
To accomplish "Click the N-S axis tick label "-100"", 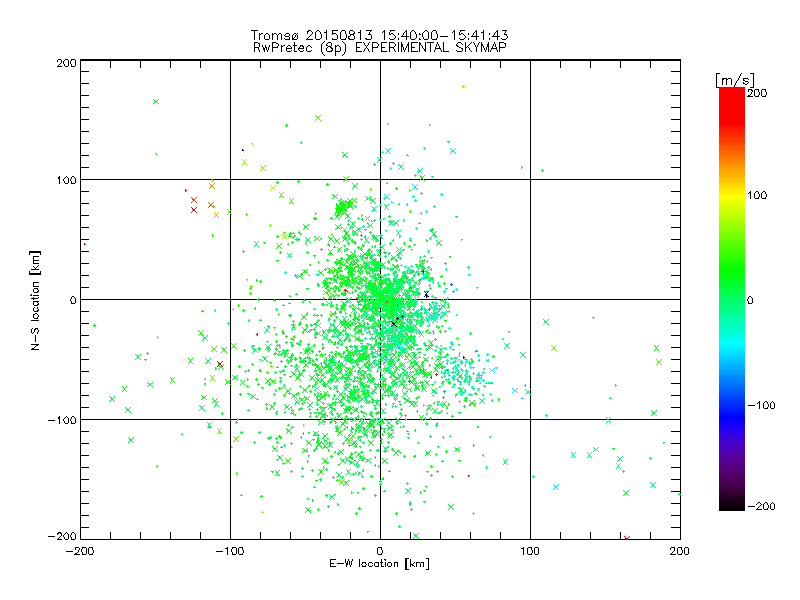I will click(x=62, y=420).
